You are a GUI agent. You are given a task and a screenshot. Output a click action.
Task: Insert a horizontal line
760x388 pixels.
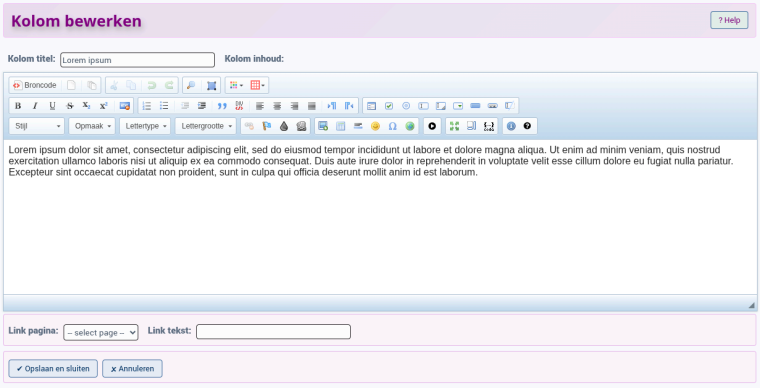click(358, 126)
